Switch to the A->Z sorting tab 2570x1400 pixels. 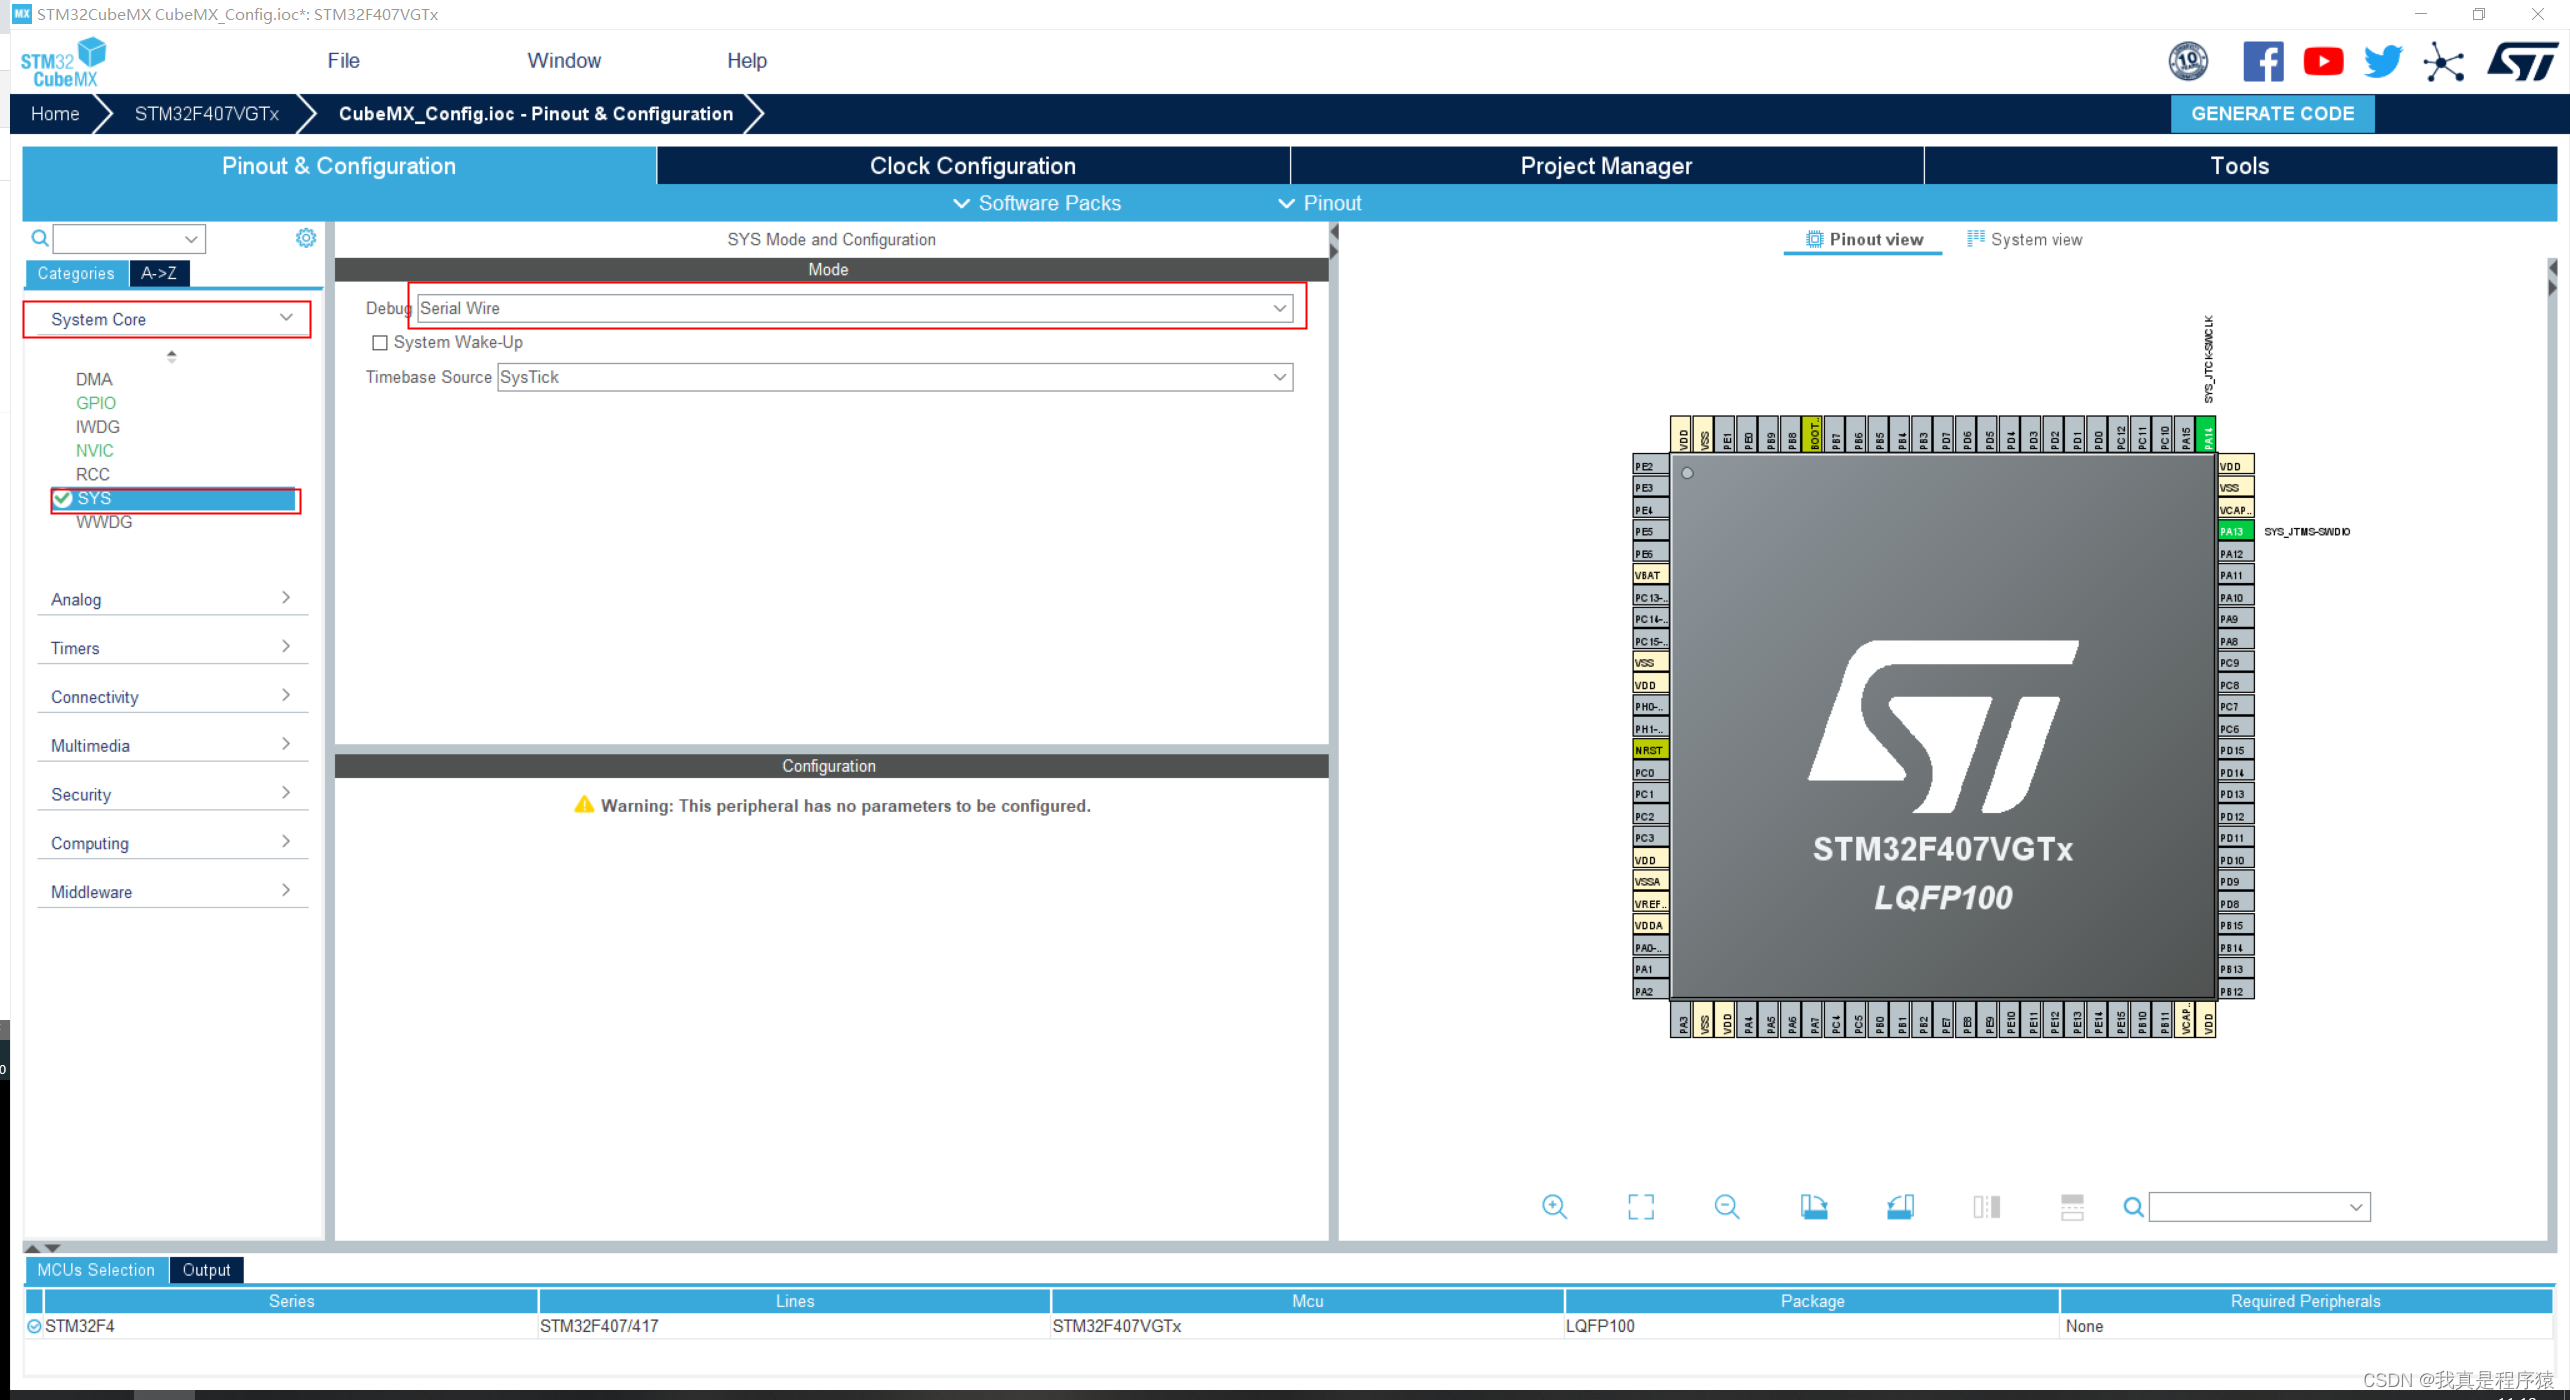159,274
